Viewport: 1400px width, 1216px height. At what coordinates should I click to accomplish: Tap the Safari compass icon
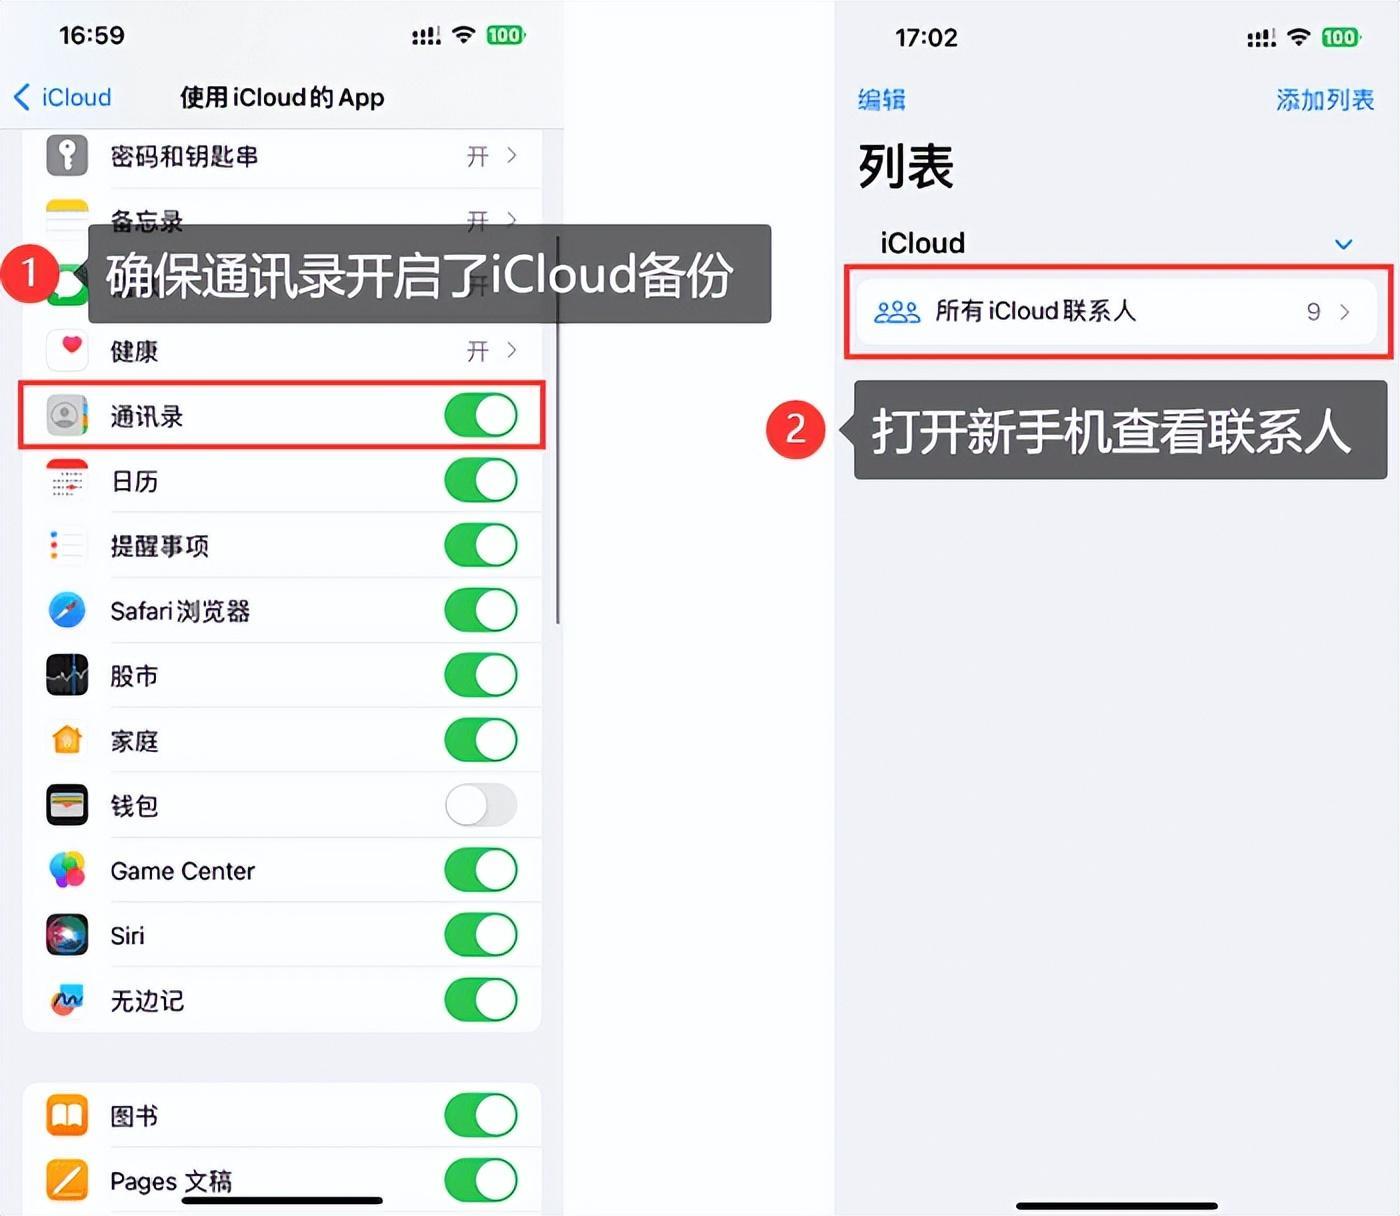67,610
